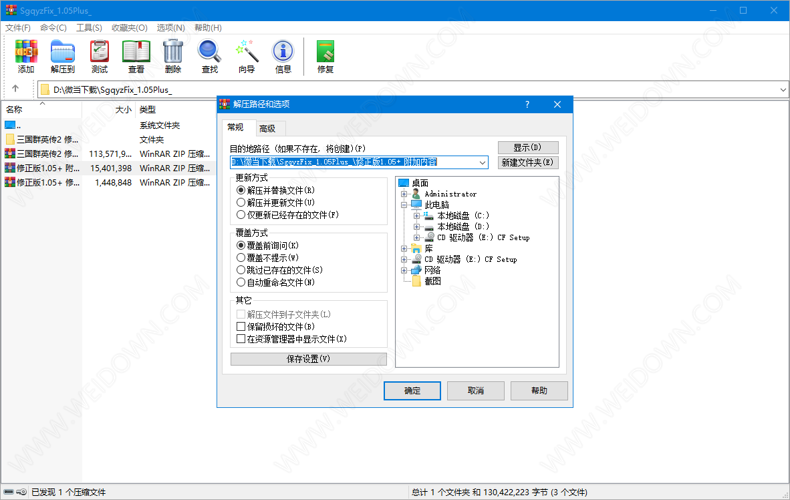Image resolution: width=790 pixels, height=500 pixels.
Task: Click the dialog help question mark
Action: [x=527, y=104]
